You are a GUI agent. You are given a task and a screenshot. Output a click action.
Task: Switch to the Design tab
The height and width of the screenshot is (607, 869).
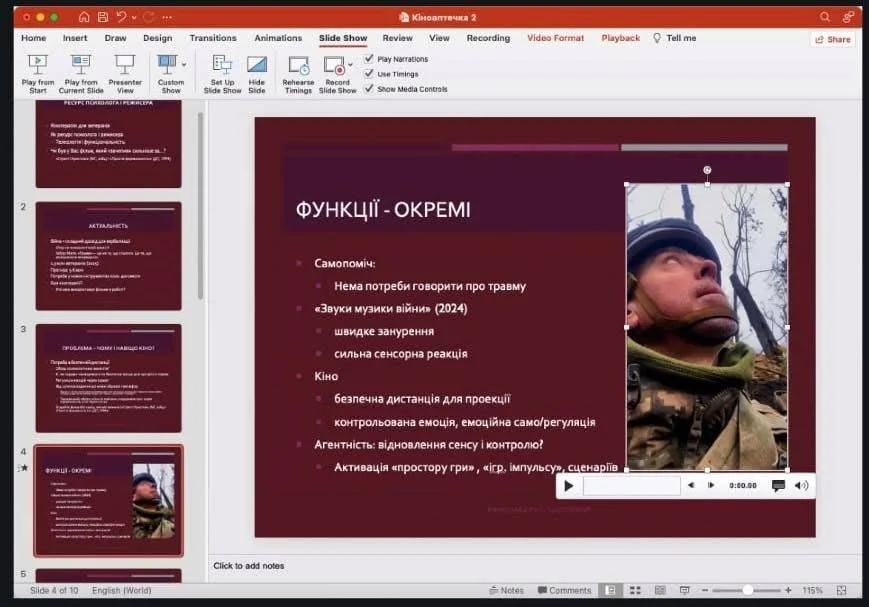[157, 38]
